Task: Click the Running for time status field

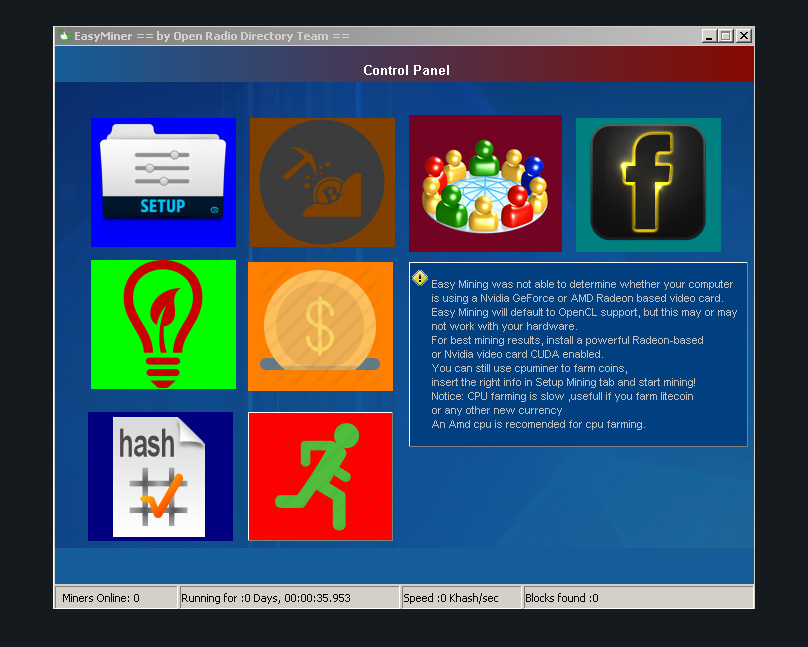Action: [x=289, y=598]
